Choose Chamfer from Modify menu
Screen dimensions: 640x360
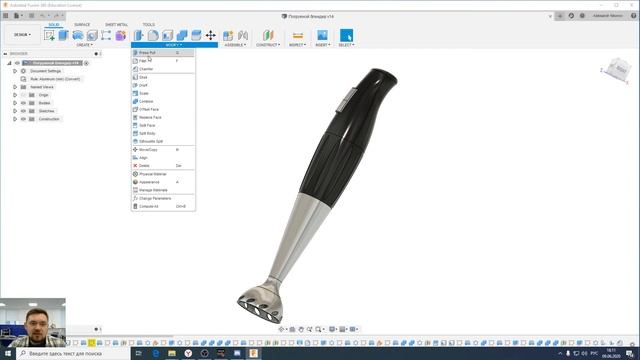[x=163, y=69]
